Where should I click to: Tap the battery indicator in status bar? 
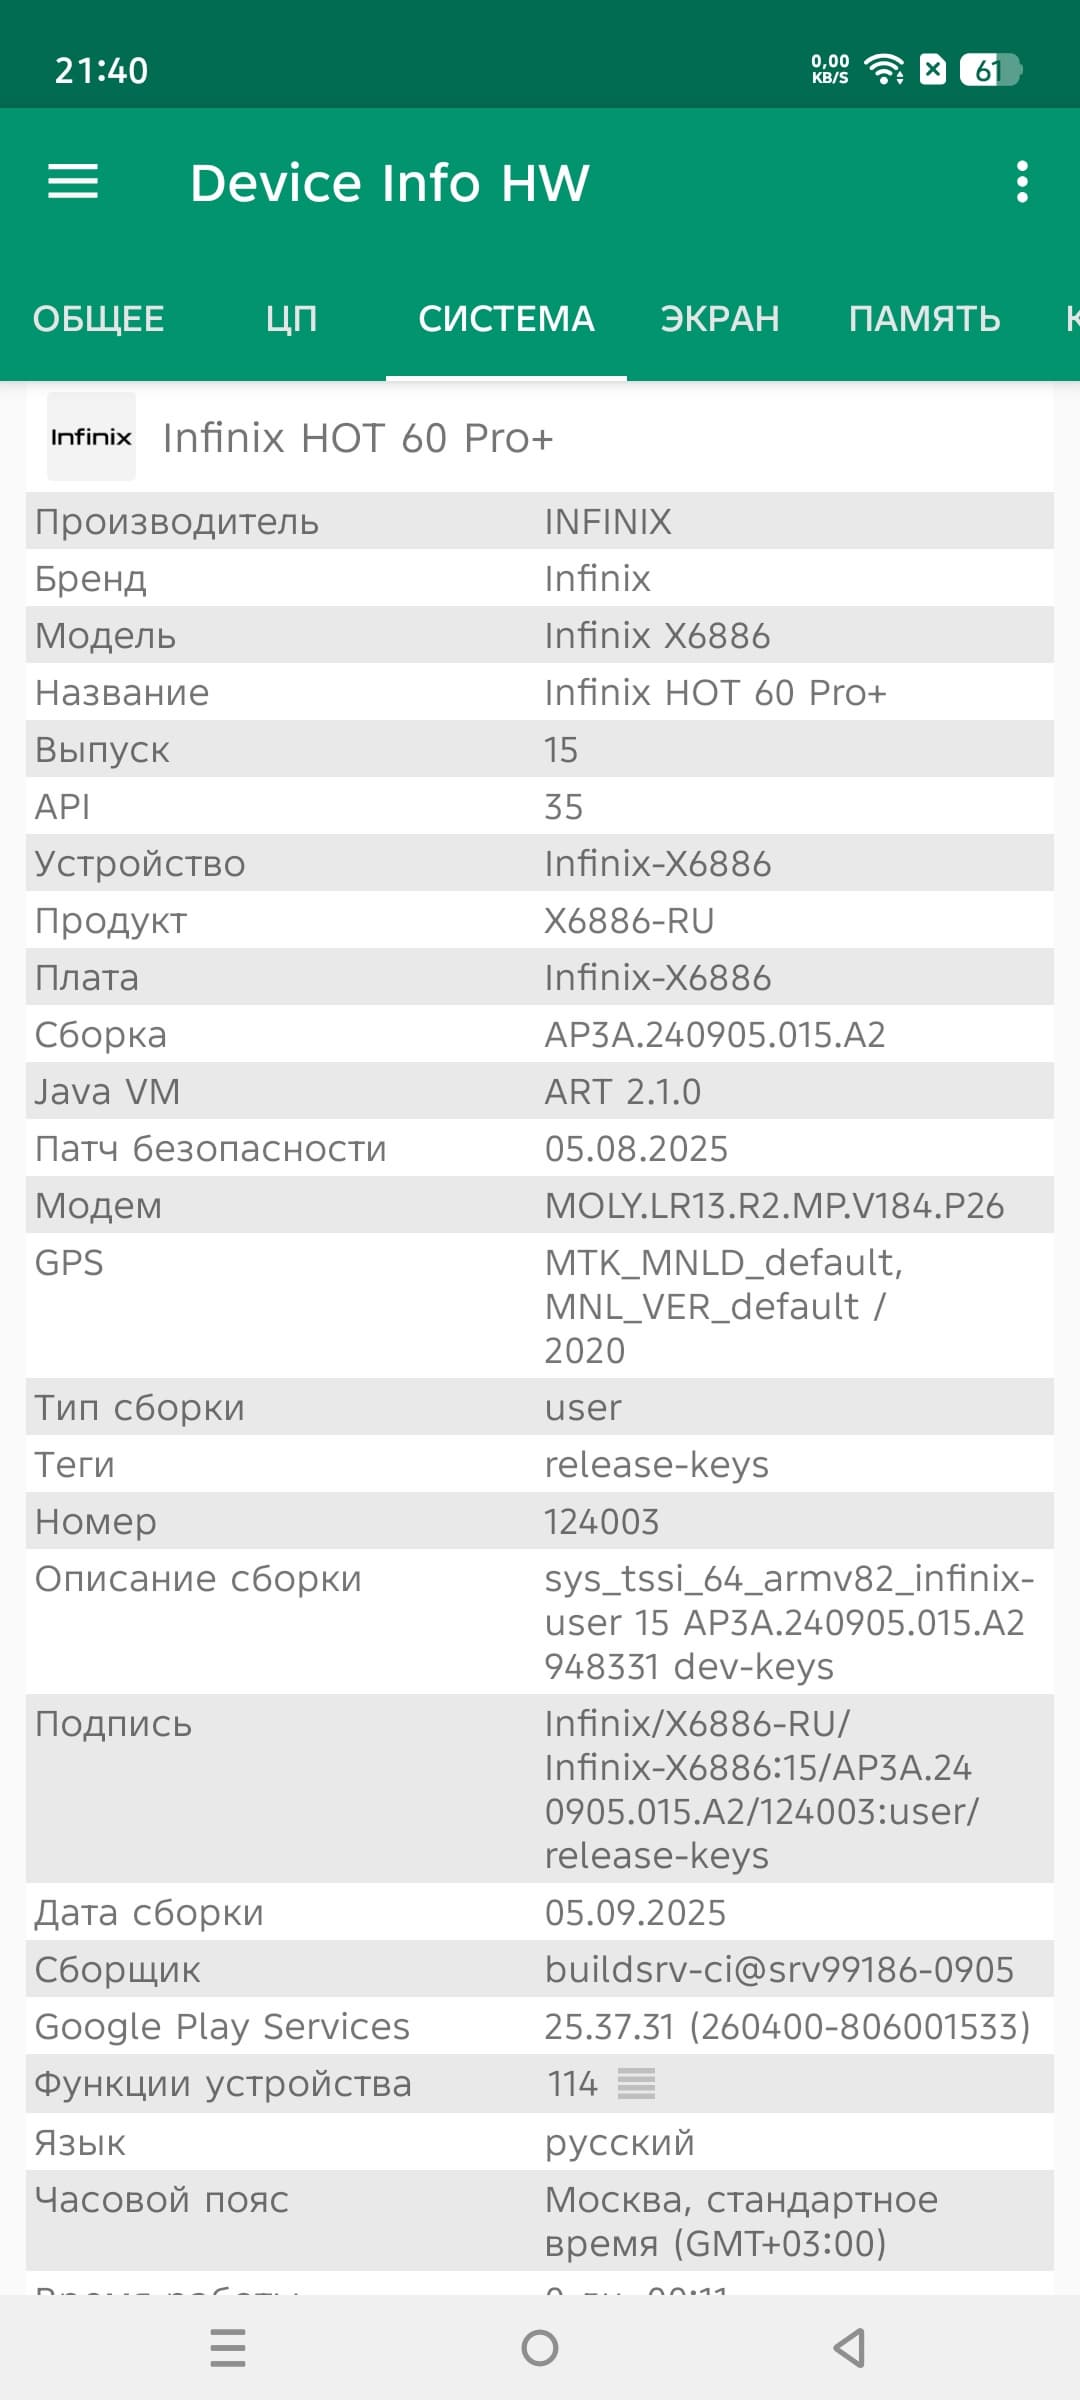pos(989,70)
